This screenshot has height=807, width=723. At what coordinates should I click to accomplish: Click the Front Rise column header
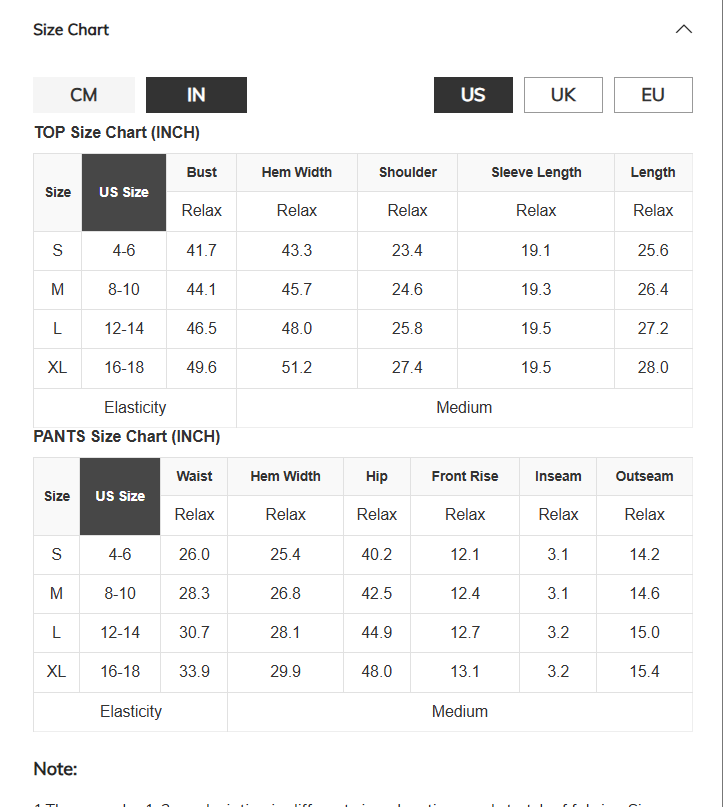pos(465,477)
